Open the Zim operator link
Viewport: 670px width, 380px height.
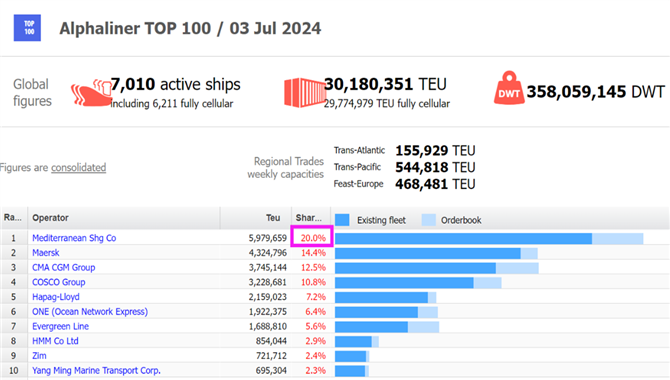39,356
